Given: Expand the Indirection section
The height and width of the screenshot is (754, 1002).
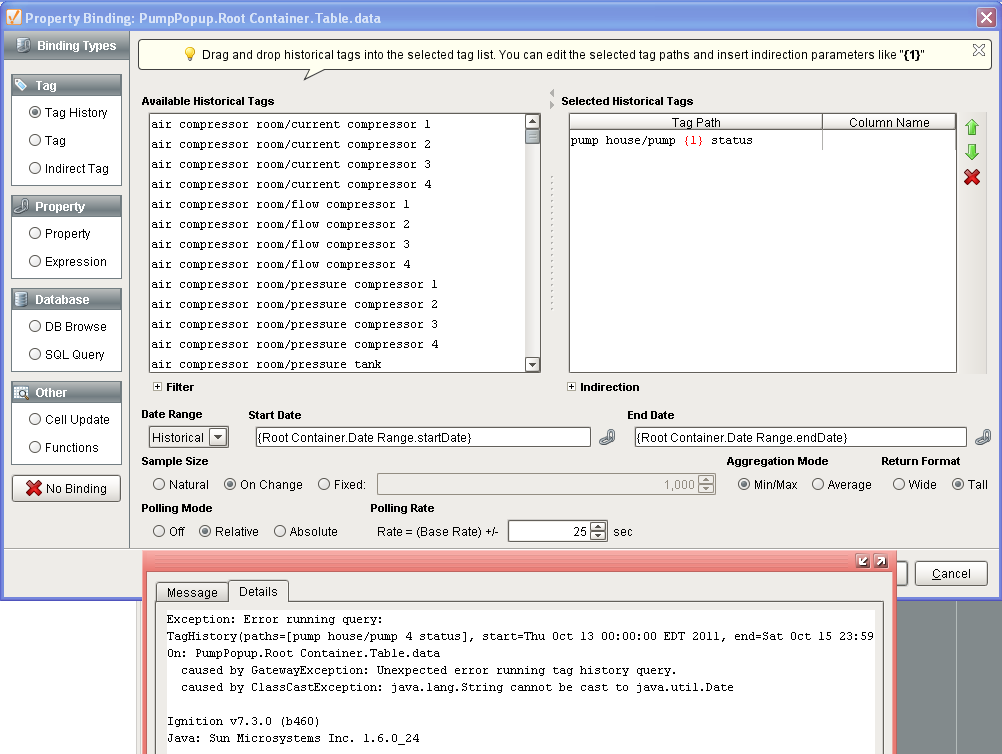Looking at the screenshot, I should point(571,387).
